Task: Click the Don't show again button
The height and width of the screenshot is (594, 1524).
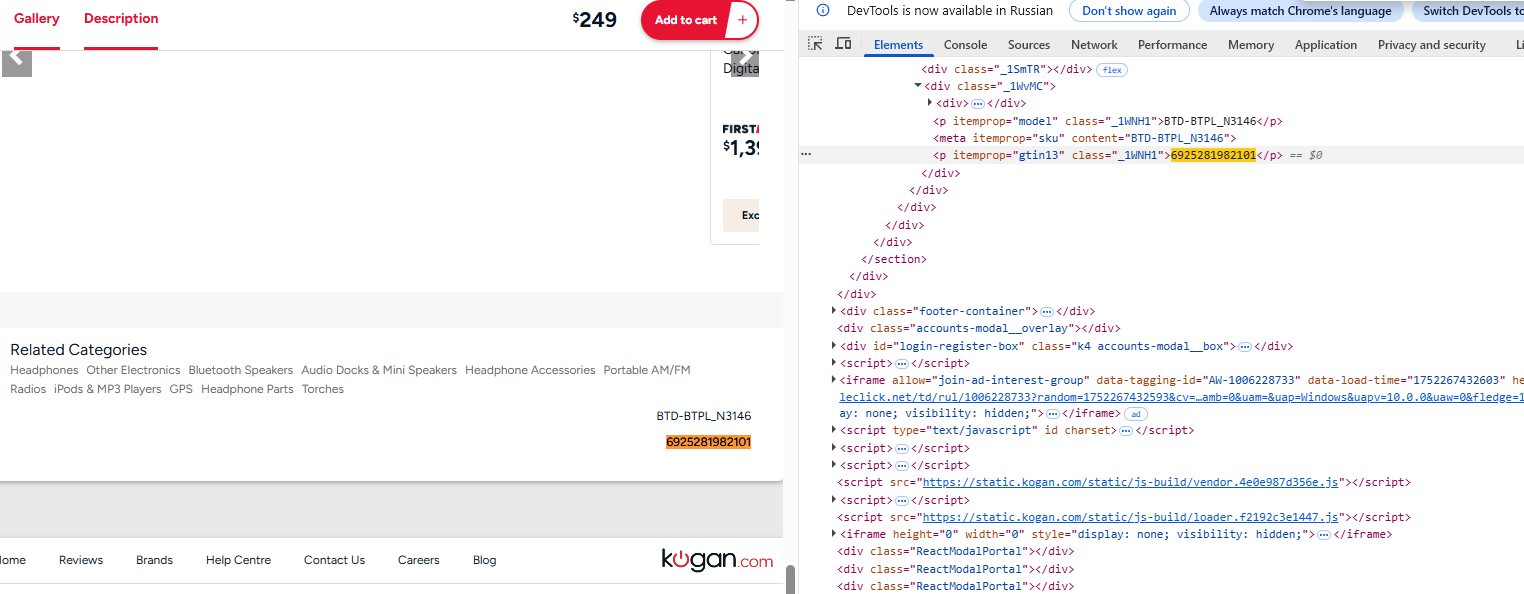Action: (x=1129, y=11)
